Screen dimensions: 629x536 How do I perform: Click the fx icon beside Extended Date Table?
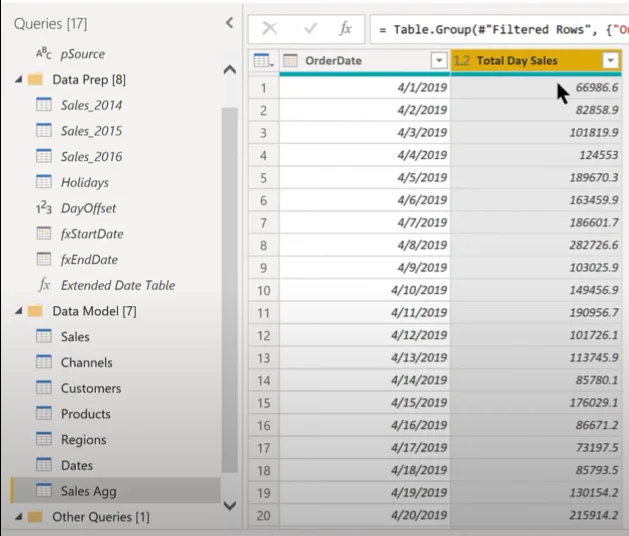pos(44,285)
